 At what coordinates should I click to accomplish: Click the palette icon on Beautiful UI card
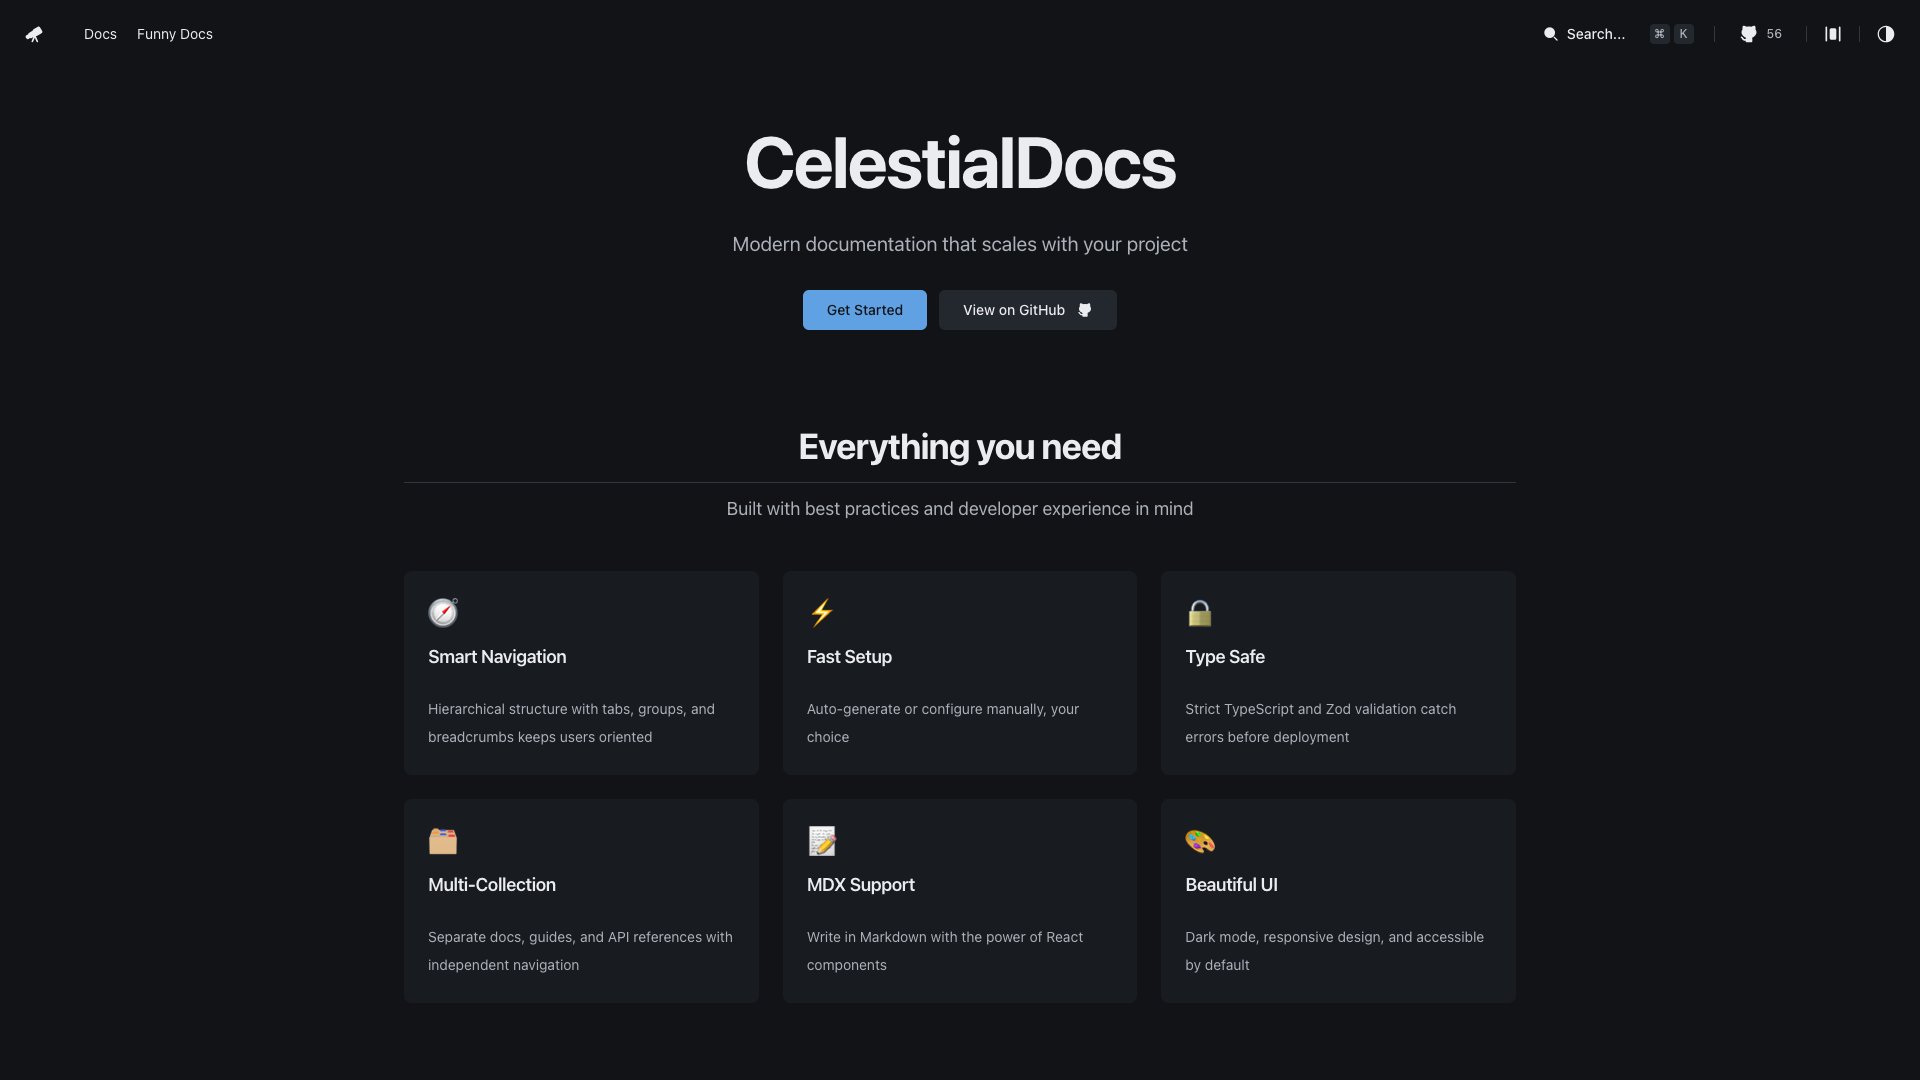click(x=1200, y=841)
